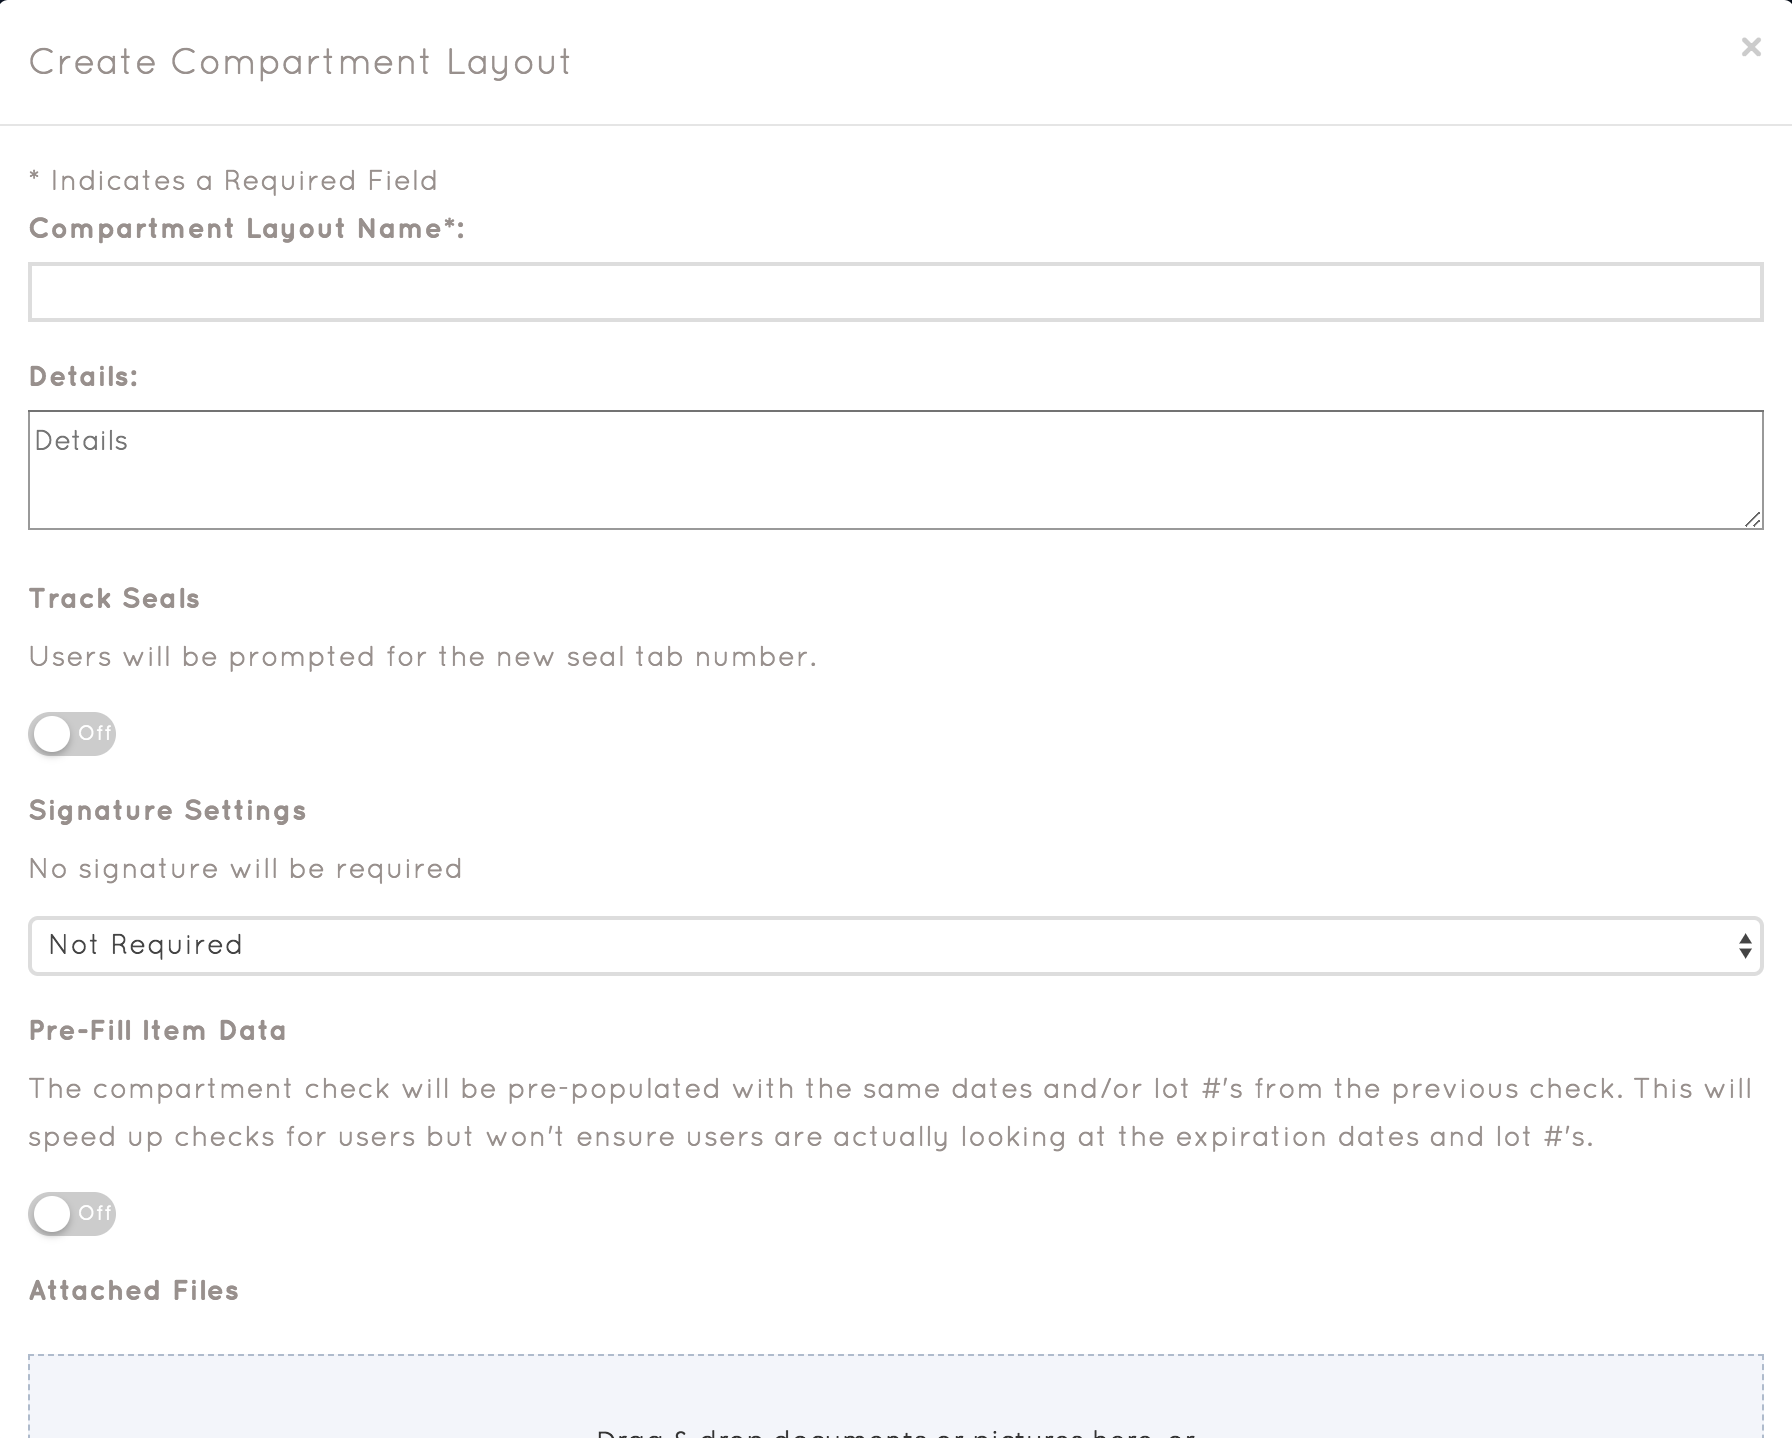Click the No signature will be required text
The image size is (1792, 1438).
pyautogui.click(x=246, y=869)
